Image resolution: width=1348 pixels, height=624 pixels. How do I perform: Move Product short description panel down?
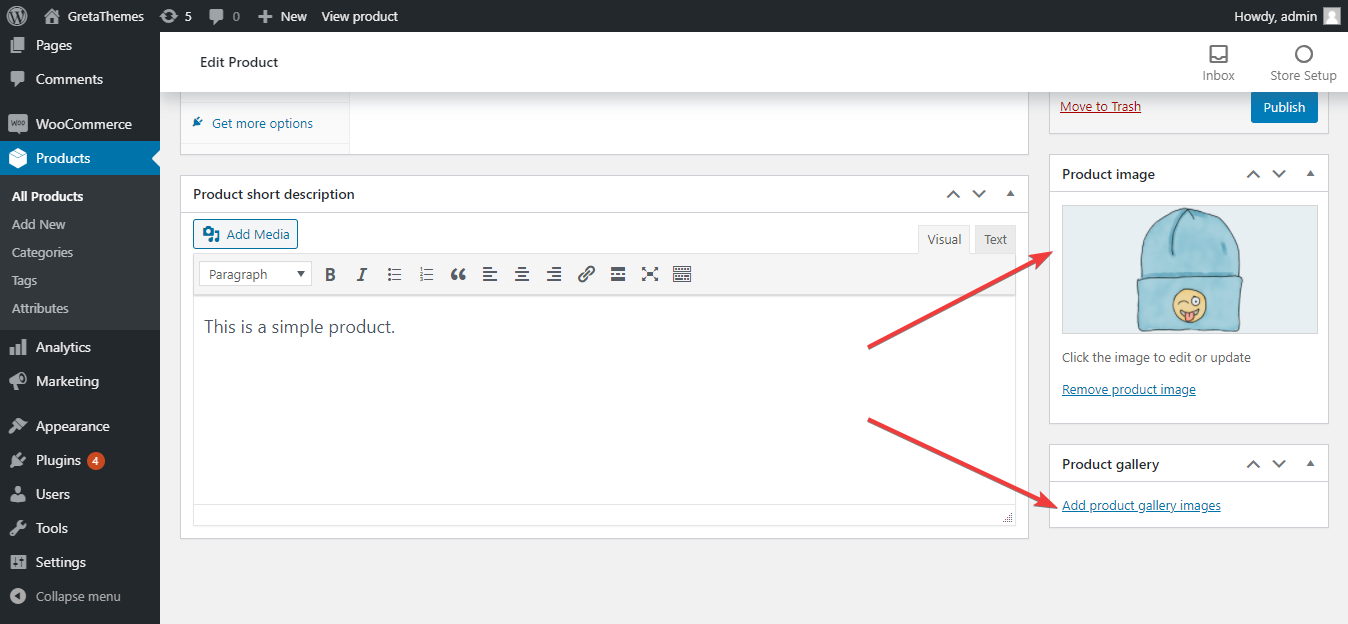[979, 194]
